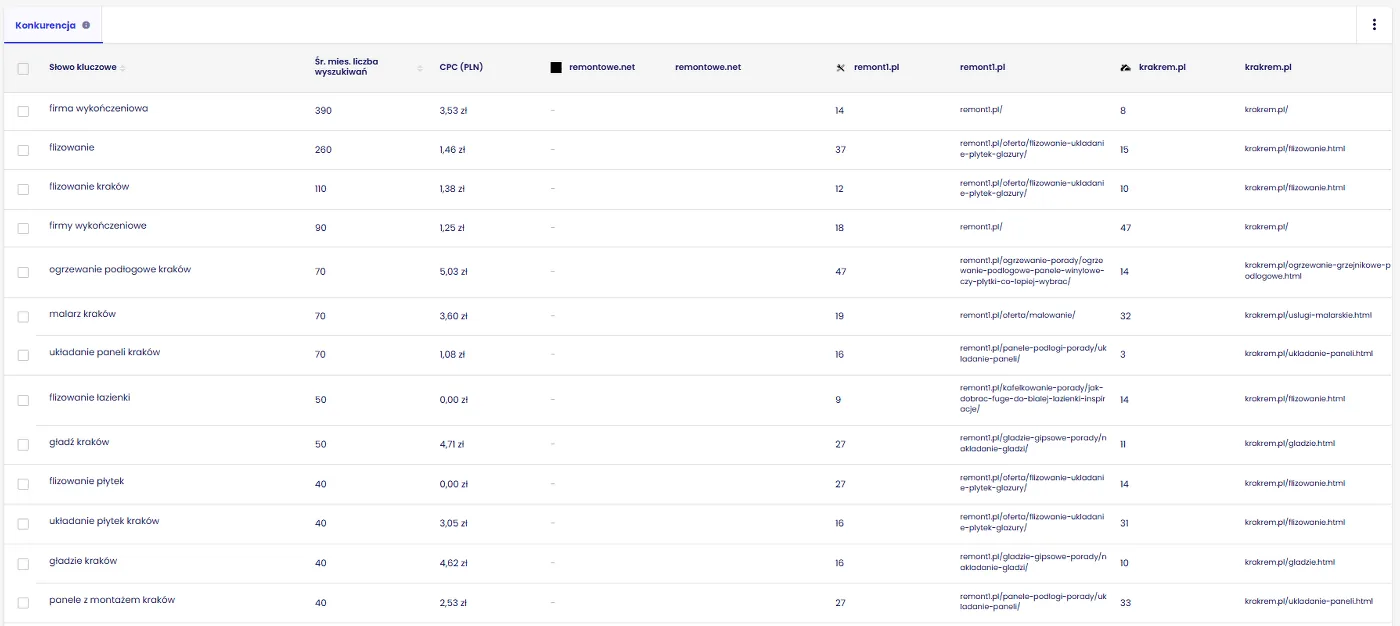Click the 390 search volume value
The height and width of the screenshot is (626, 1400).
pos(323,111)
